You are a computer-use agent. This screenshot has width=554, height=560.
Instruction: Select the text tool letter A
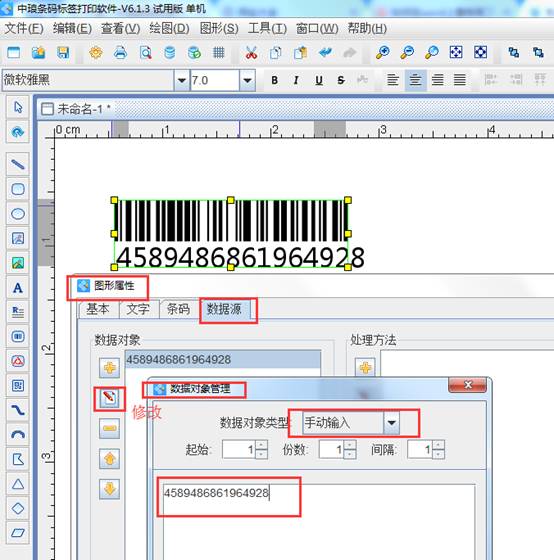pos(18,288)
